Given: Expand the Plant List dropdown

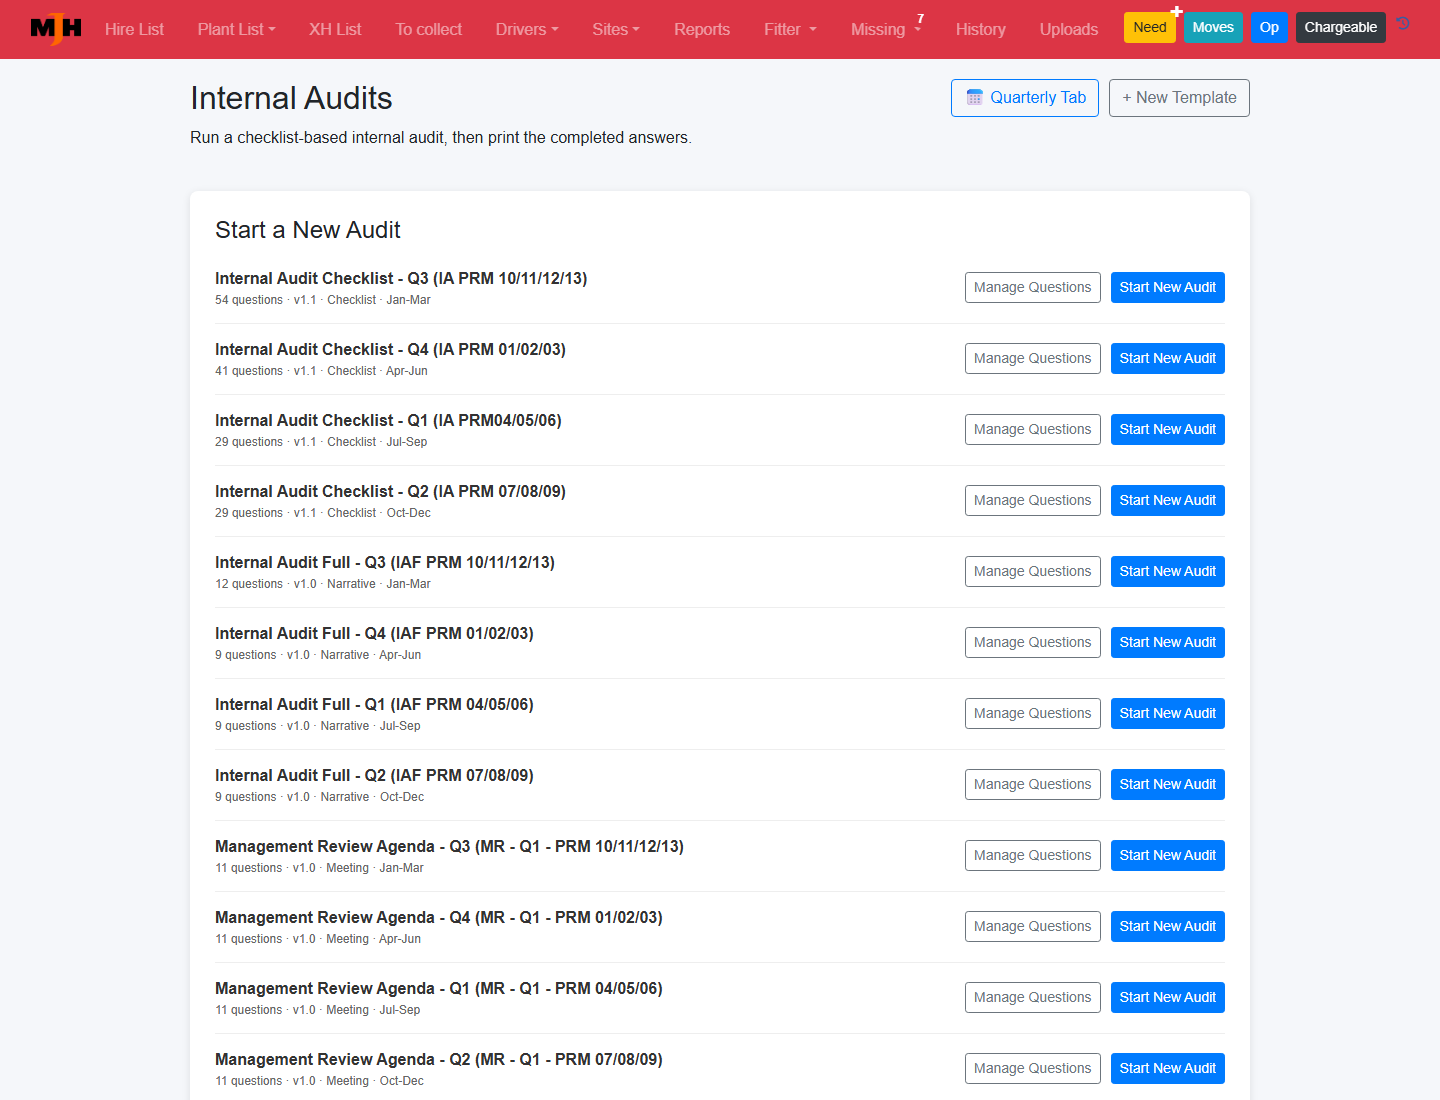Looking at the screenshot, I should (236, 29).
